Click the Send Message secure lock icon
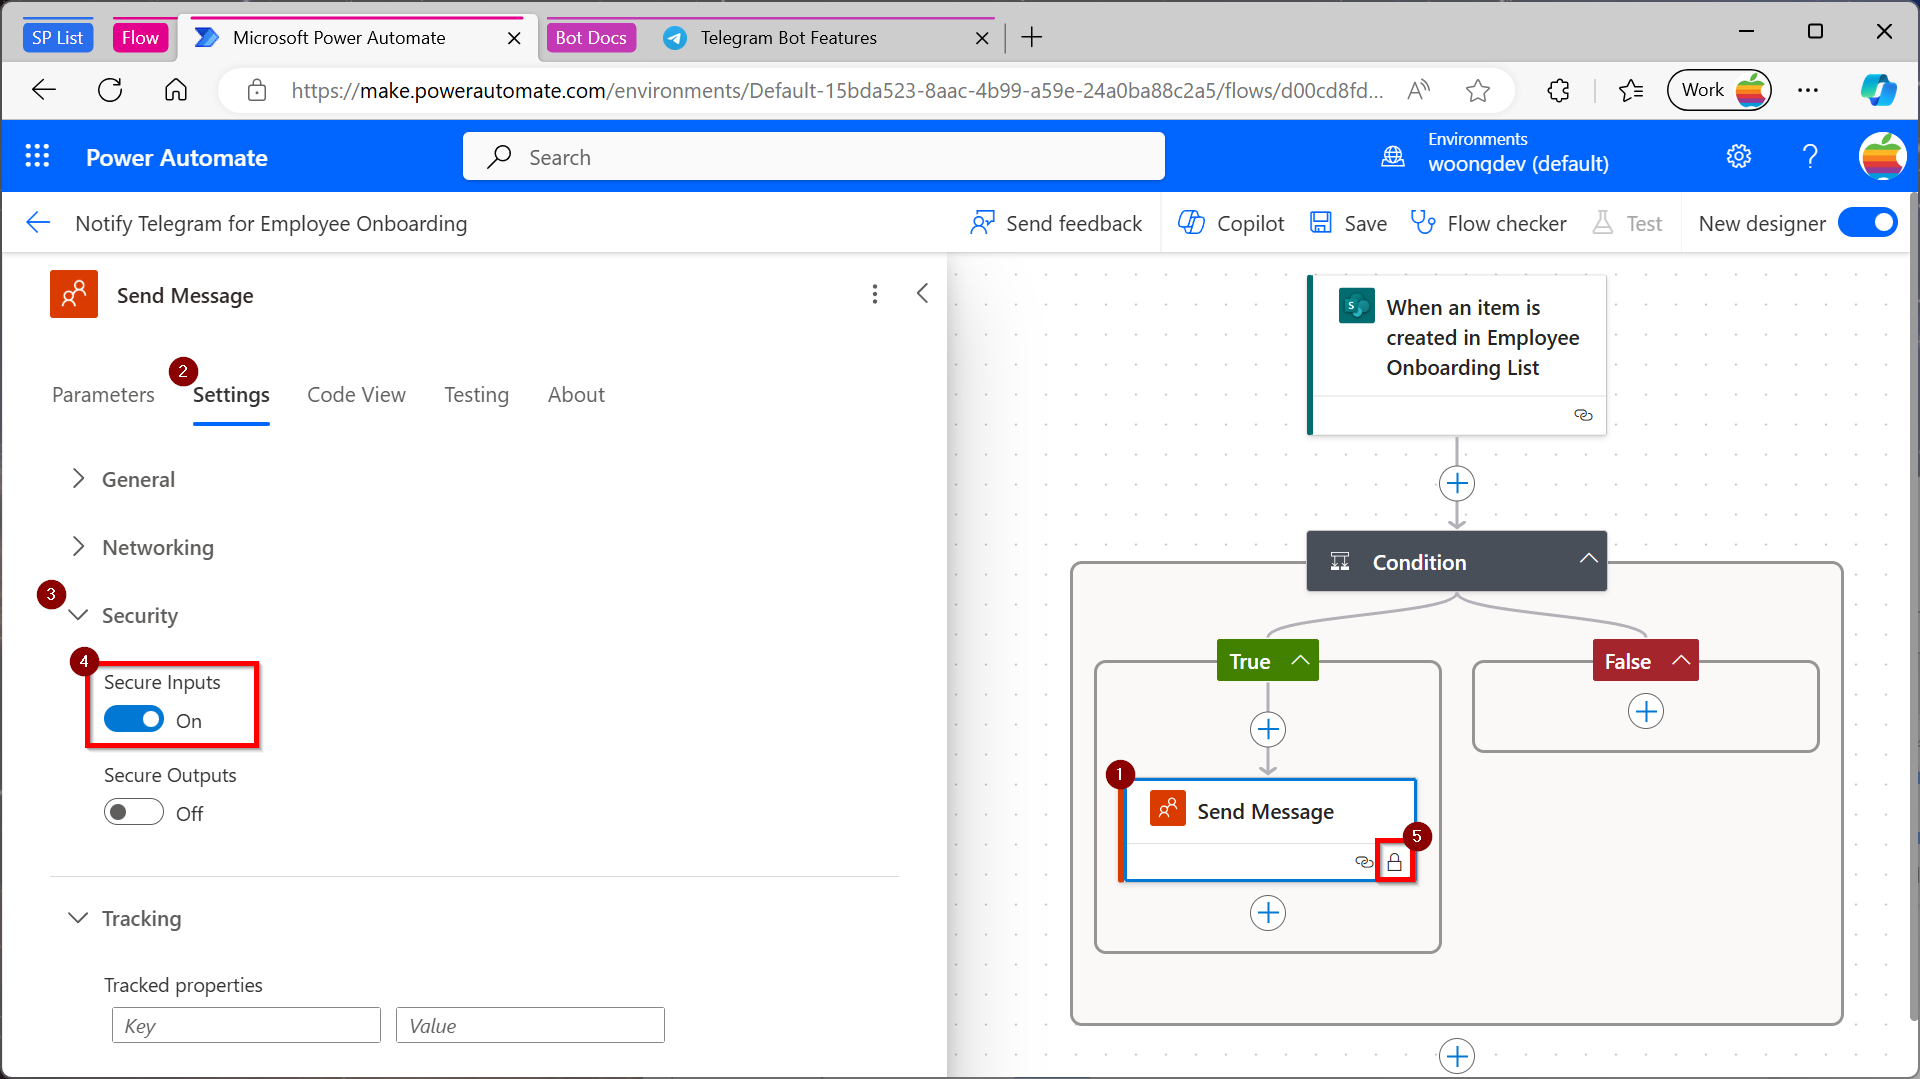Screen dimensions: 1920x1079 coord(1394,862)
